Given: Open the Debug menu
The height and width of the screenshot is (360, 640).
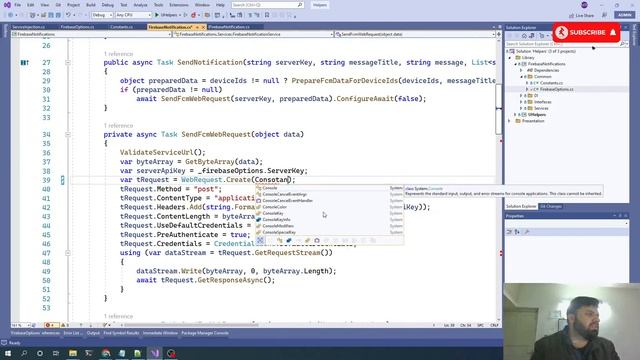Looking at the screenshot, I should point(108,5).
